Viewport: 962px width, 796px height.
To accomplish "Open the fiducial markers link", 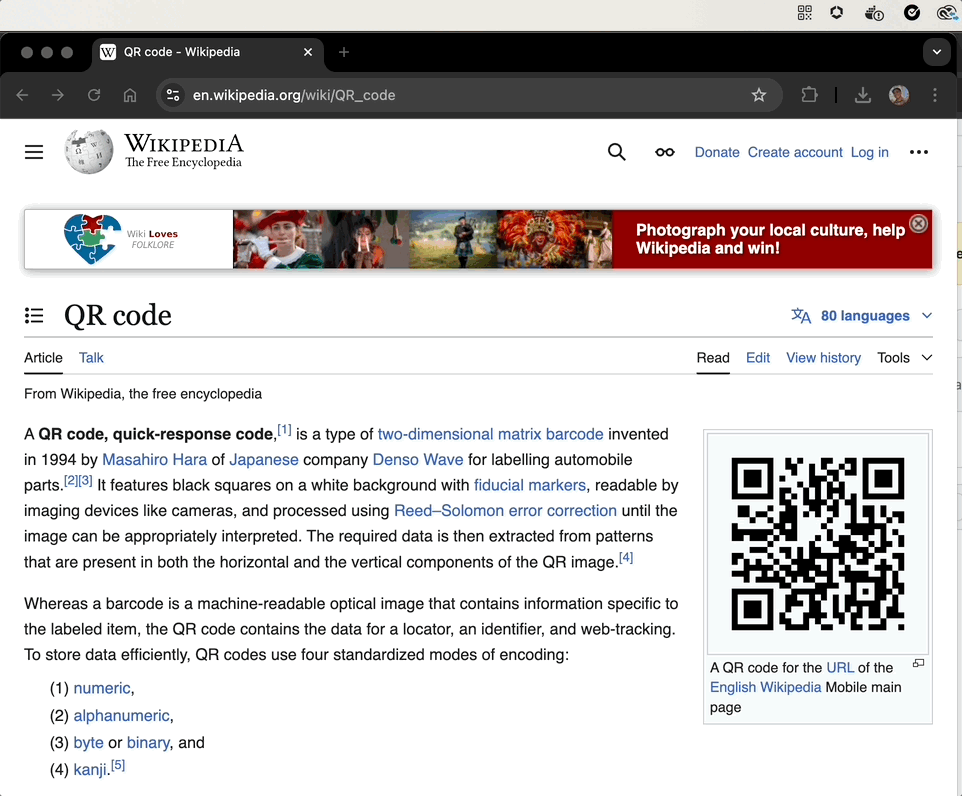I will [x=530, y=485].
